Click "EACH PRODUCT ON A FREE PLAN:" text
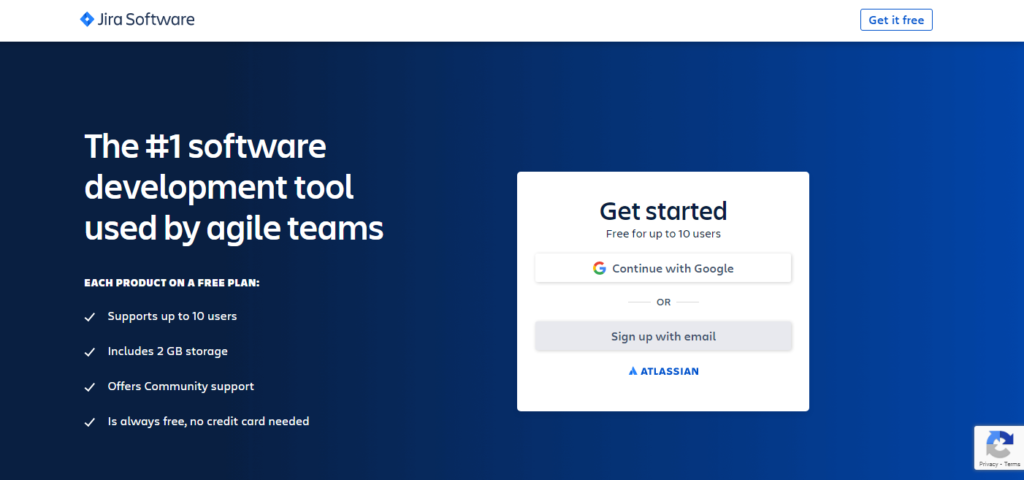The height and width of the screenshot is (480, 1024). coord(172,283)
